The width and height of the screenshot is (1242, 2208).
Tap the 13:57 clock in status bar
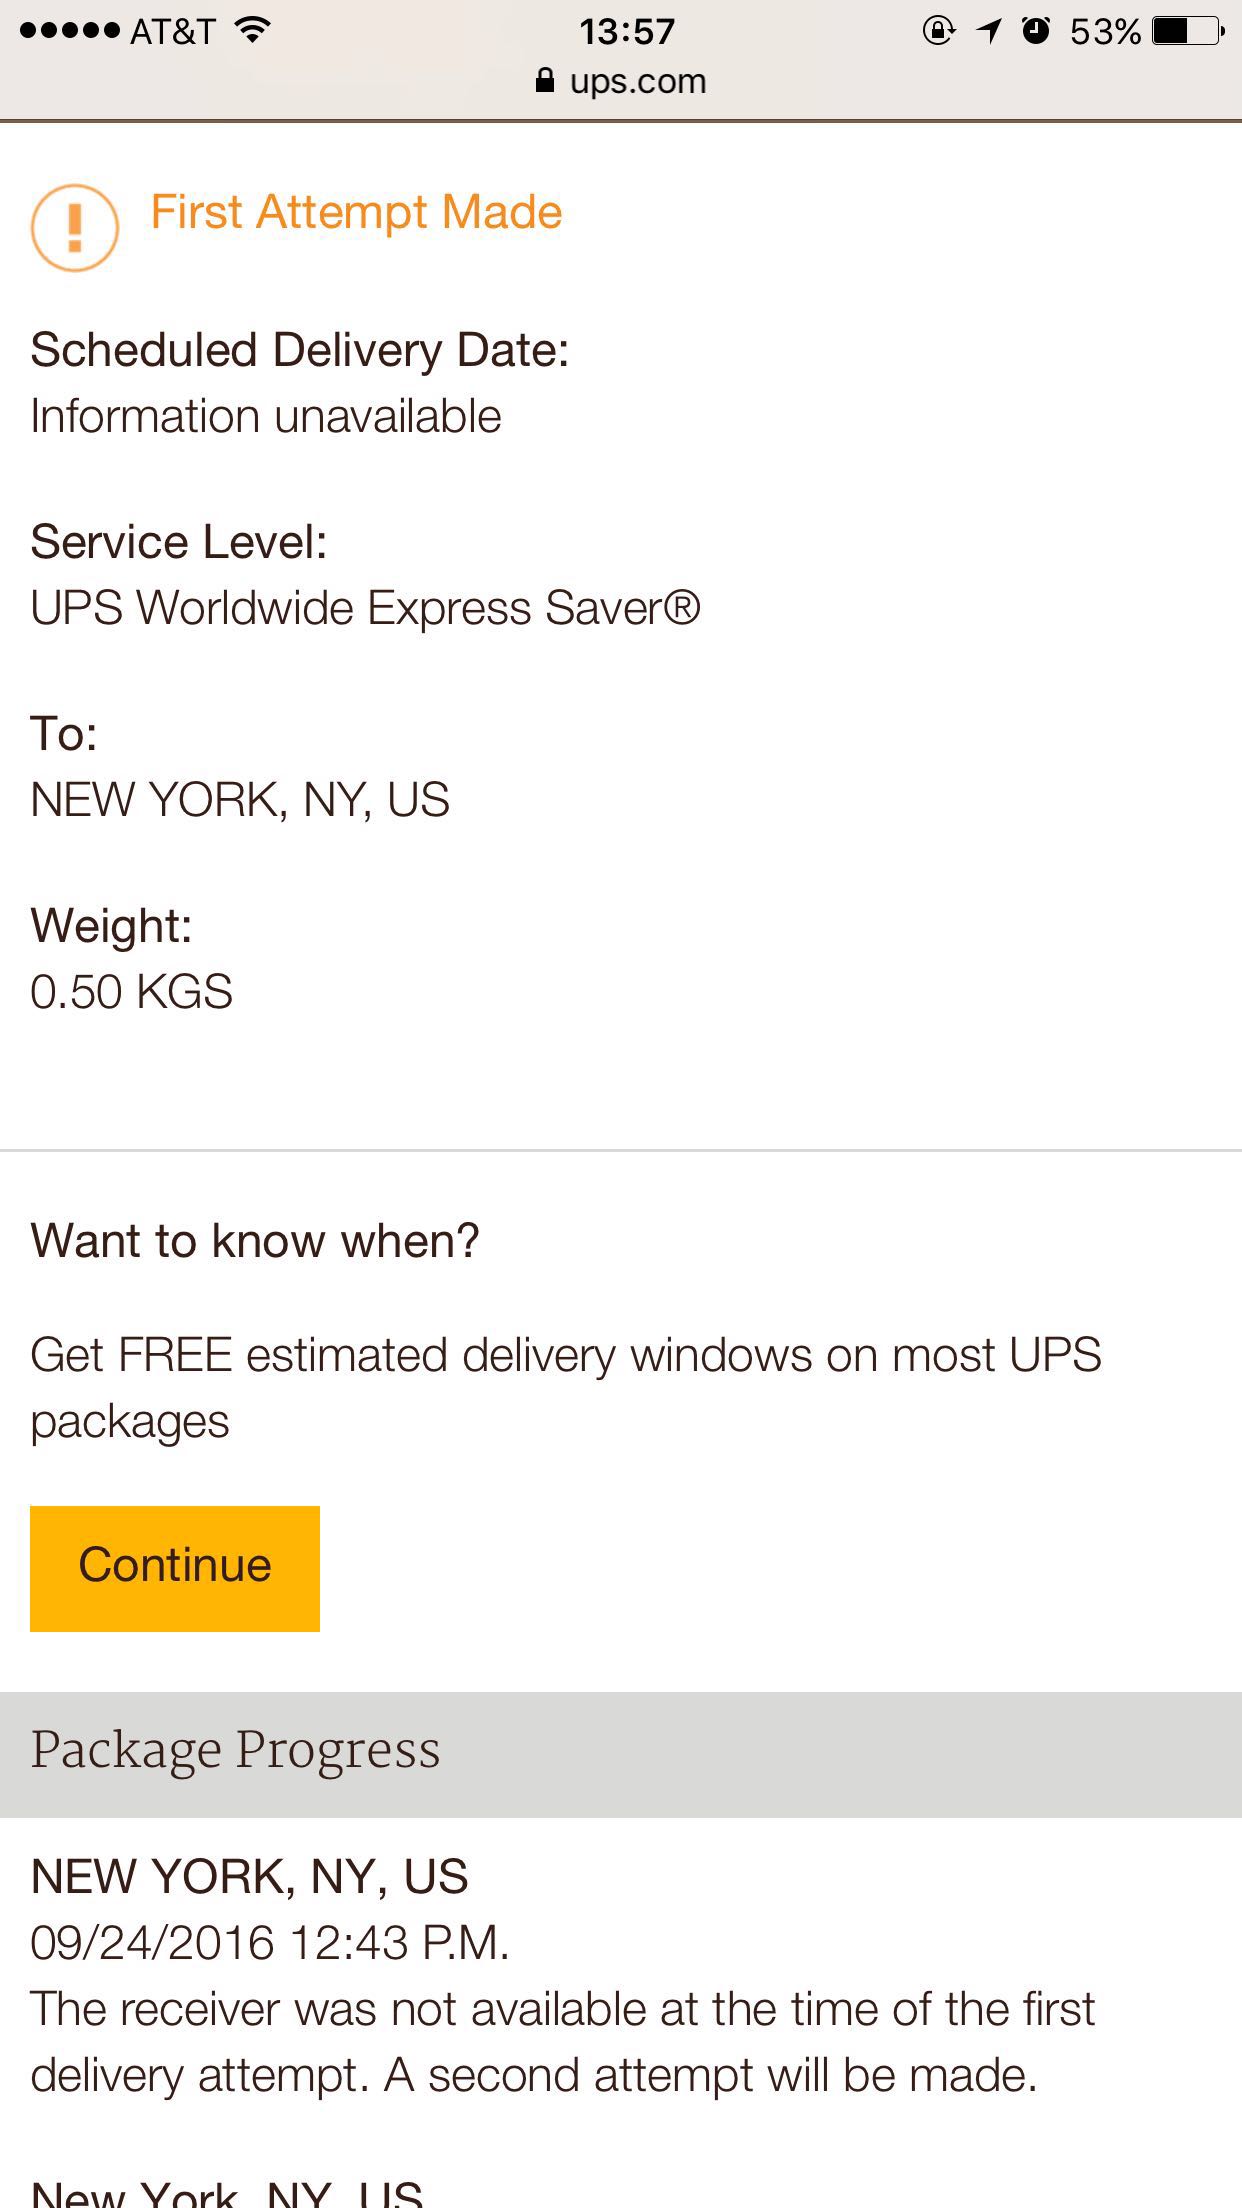tap(627, 31)
